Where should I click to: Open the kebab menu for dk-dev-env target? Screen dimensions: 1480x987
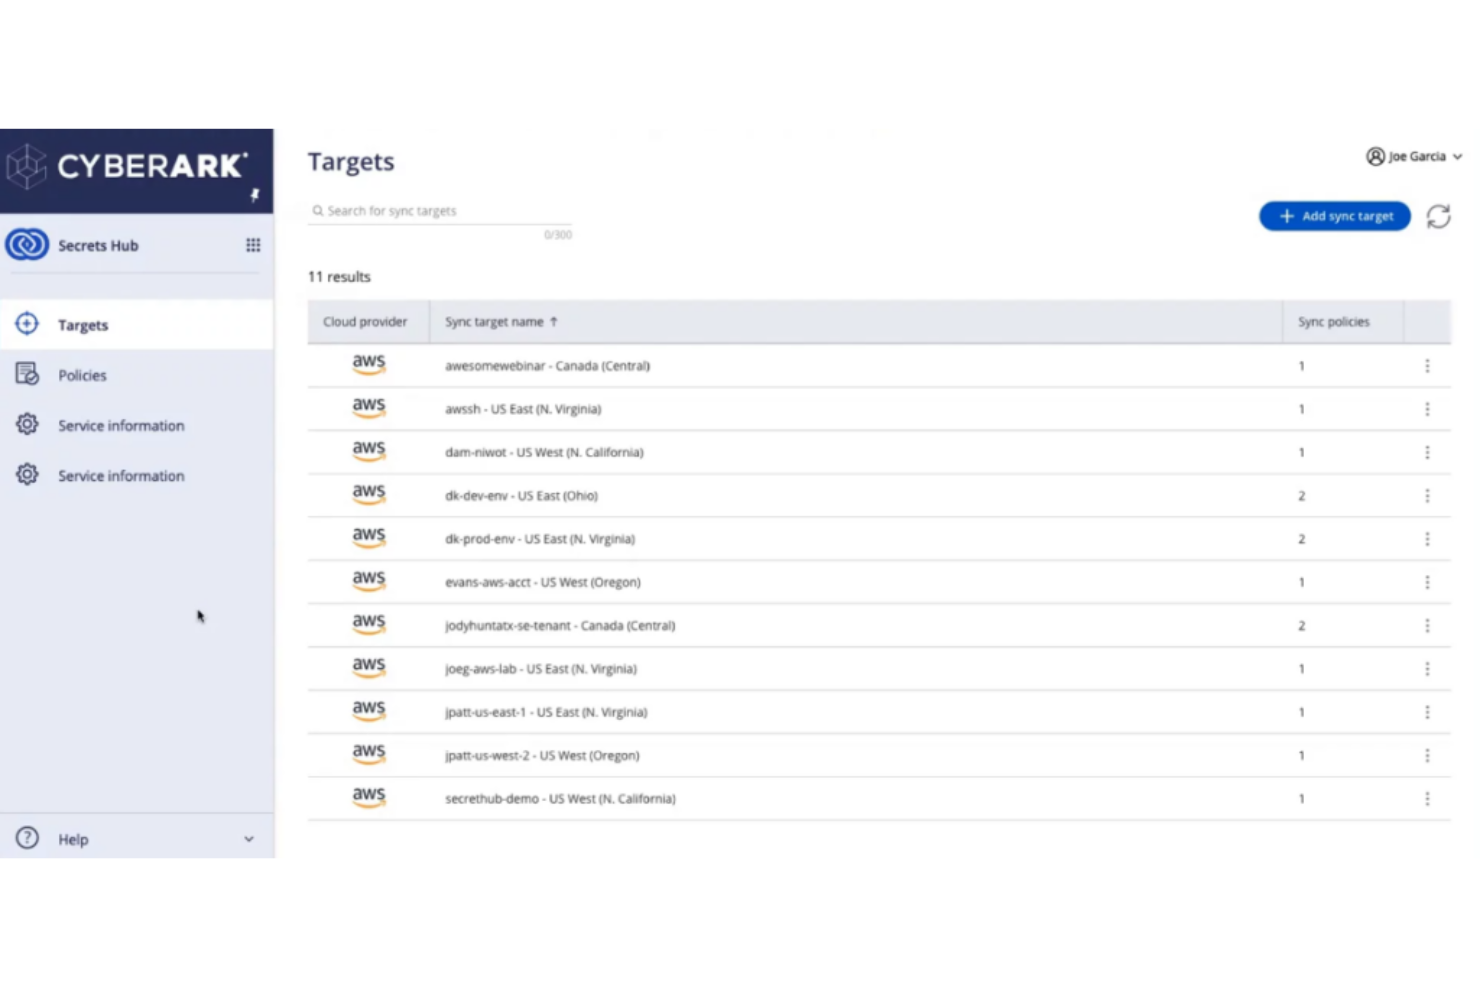click(x=1427, y=495)
